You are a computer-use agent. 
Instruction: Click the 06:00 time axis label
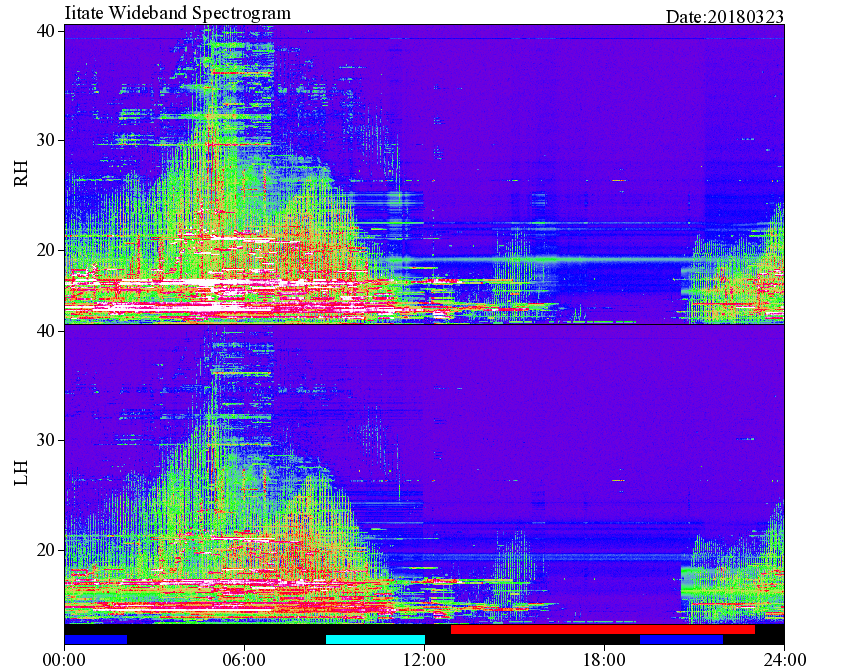[244, 660]
